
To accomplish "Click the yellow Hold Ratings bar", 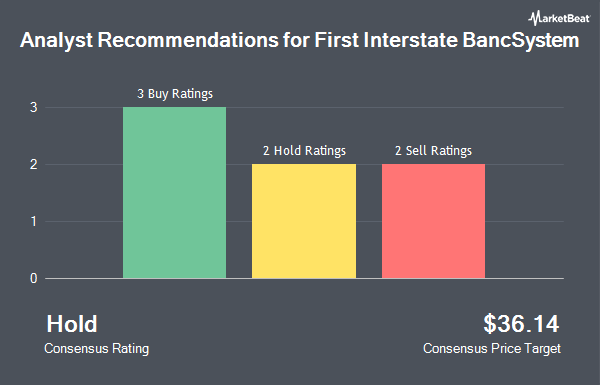I will click(304, 221).
